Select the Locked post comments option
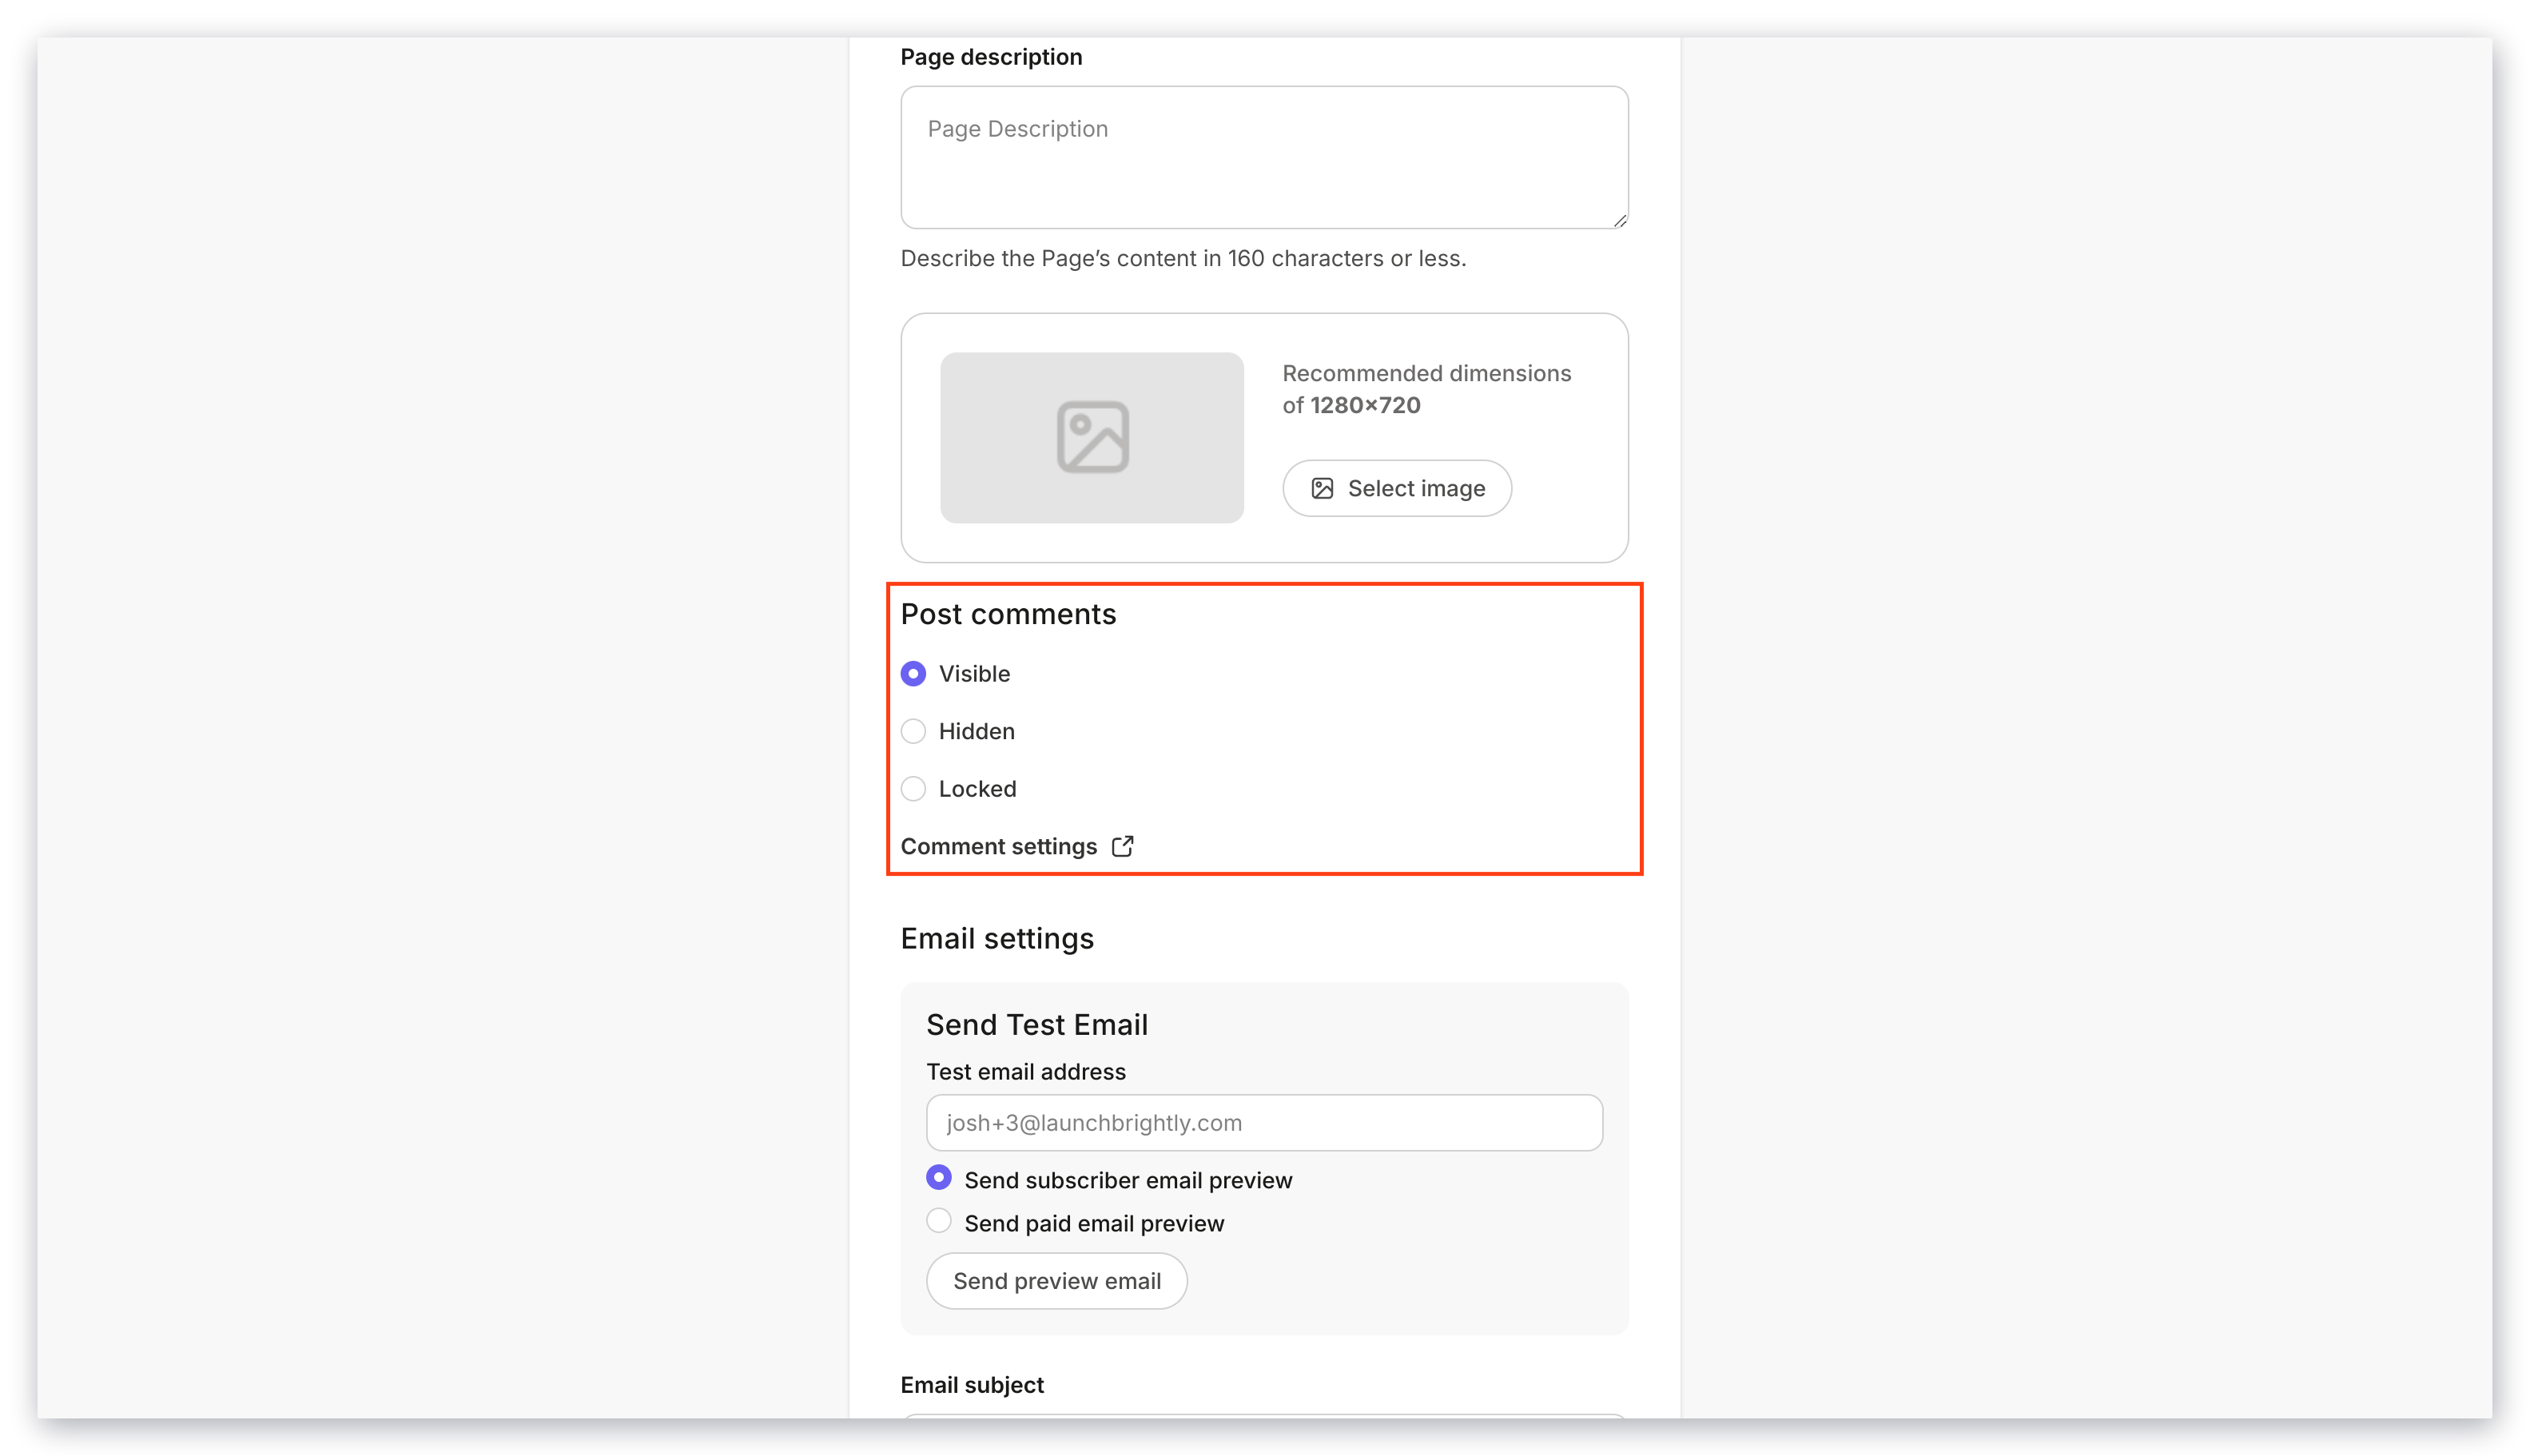This screenshot has width=2530, height=1456. click(913, 789)
